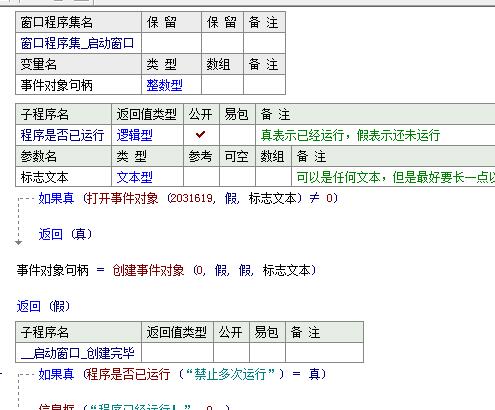This screenshot has width=495, height=410.
Task: Open the 文本型 parameter type link
Action: click(135, 177)
